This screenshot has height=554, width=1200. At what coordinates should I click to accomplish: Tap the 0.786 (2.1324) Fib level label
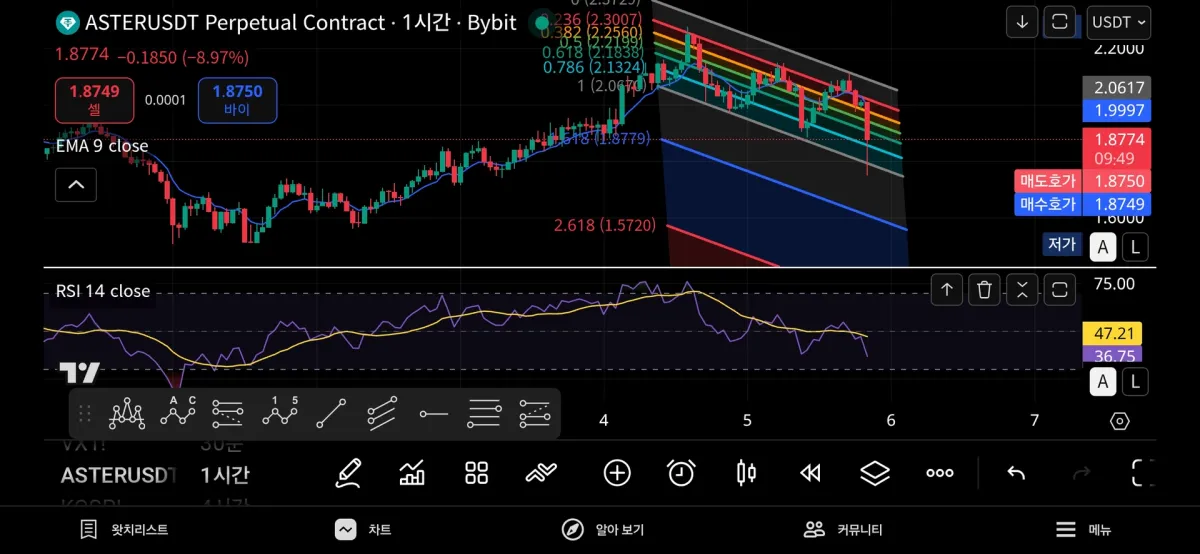596,67
